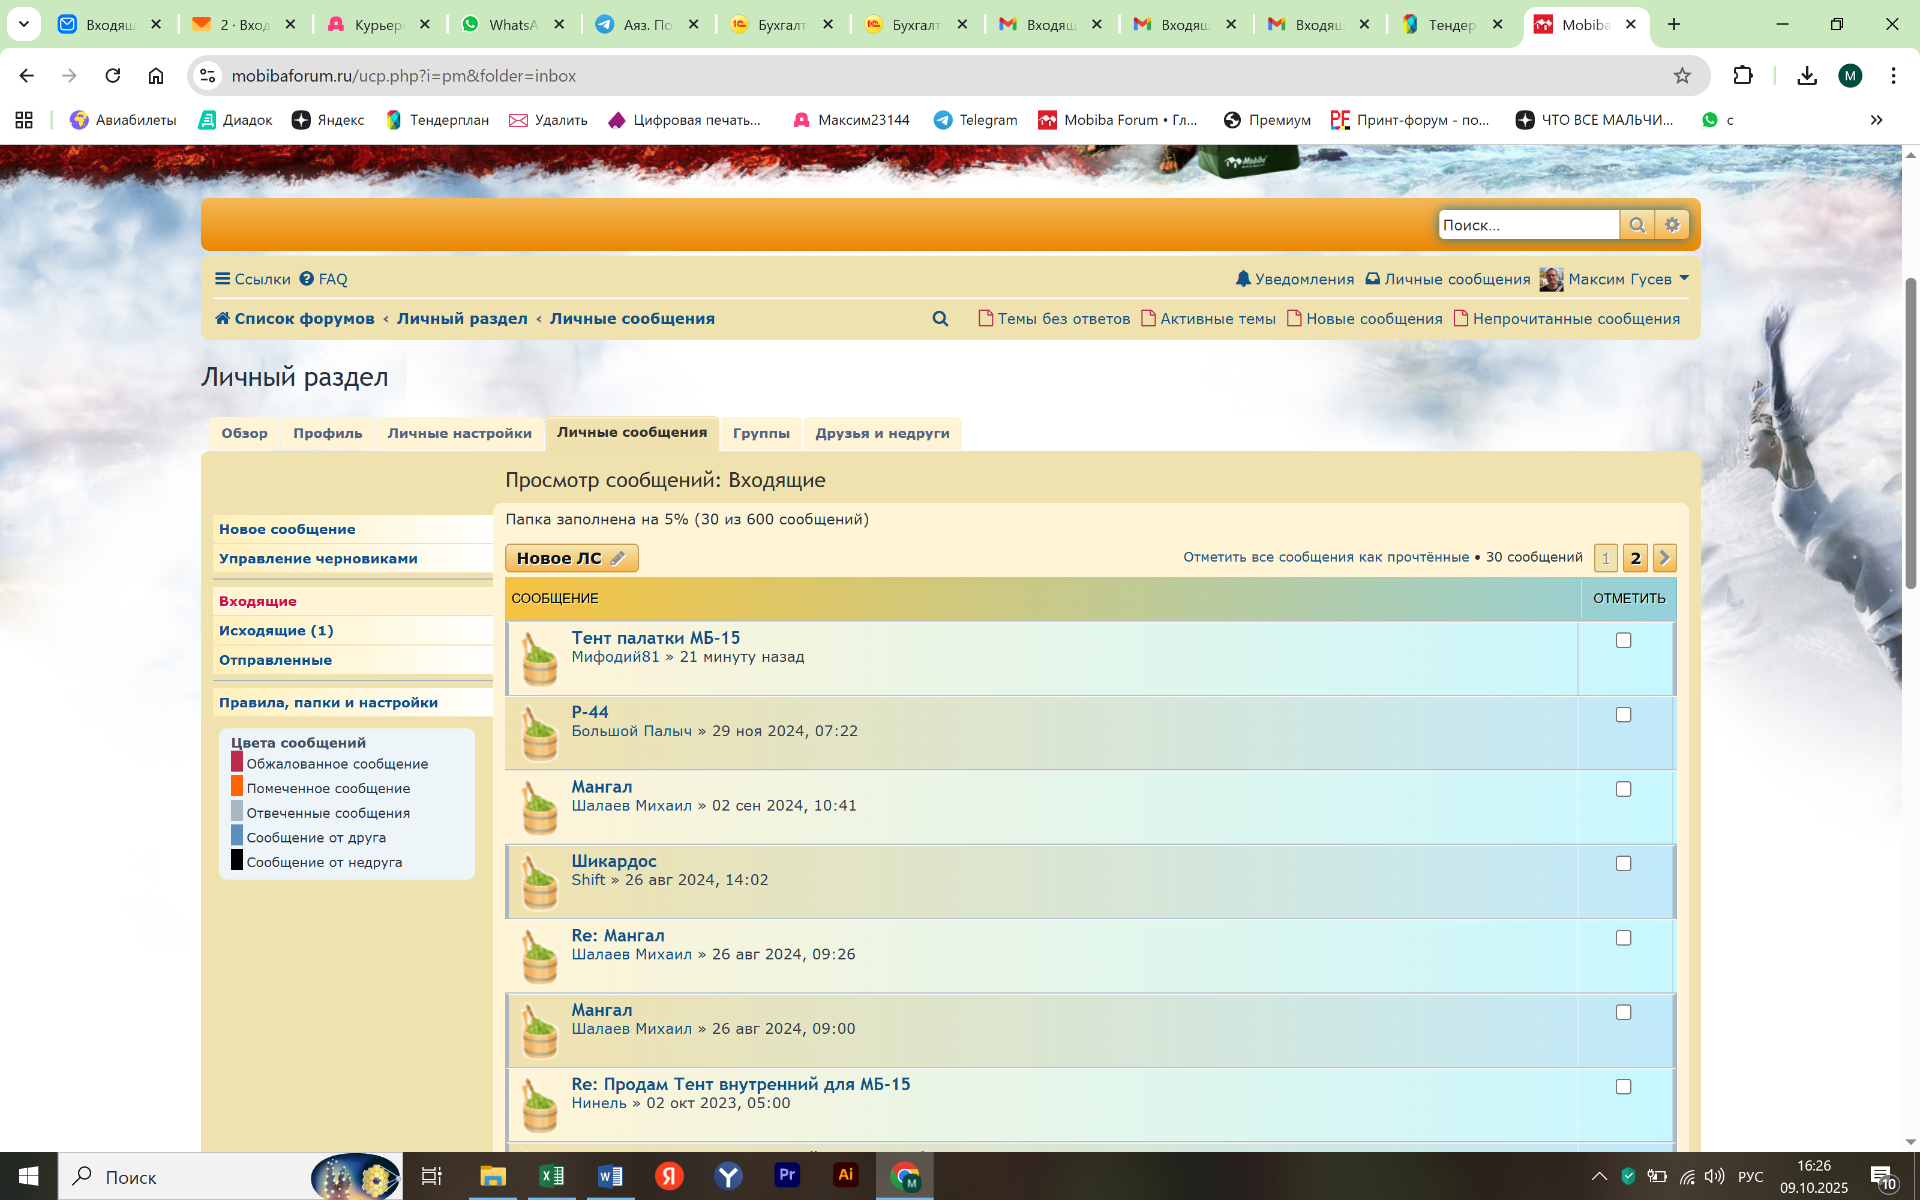
Task: Go to next page arrow
Action: (1664, 558)
